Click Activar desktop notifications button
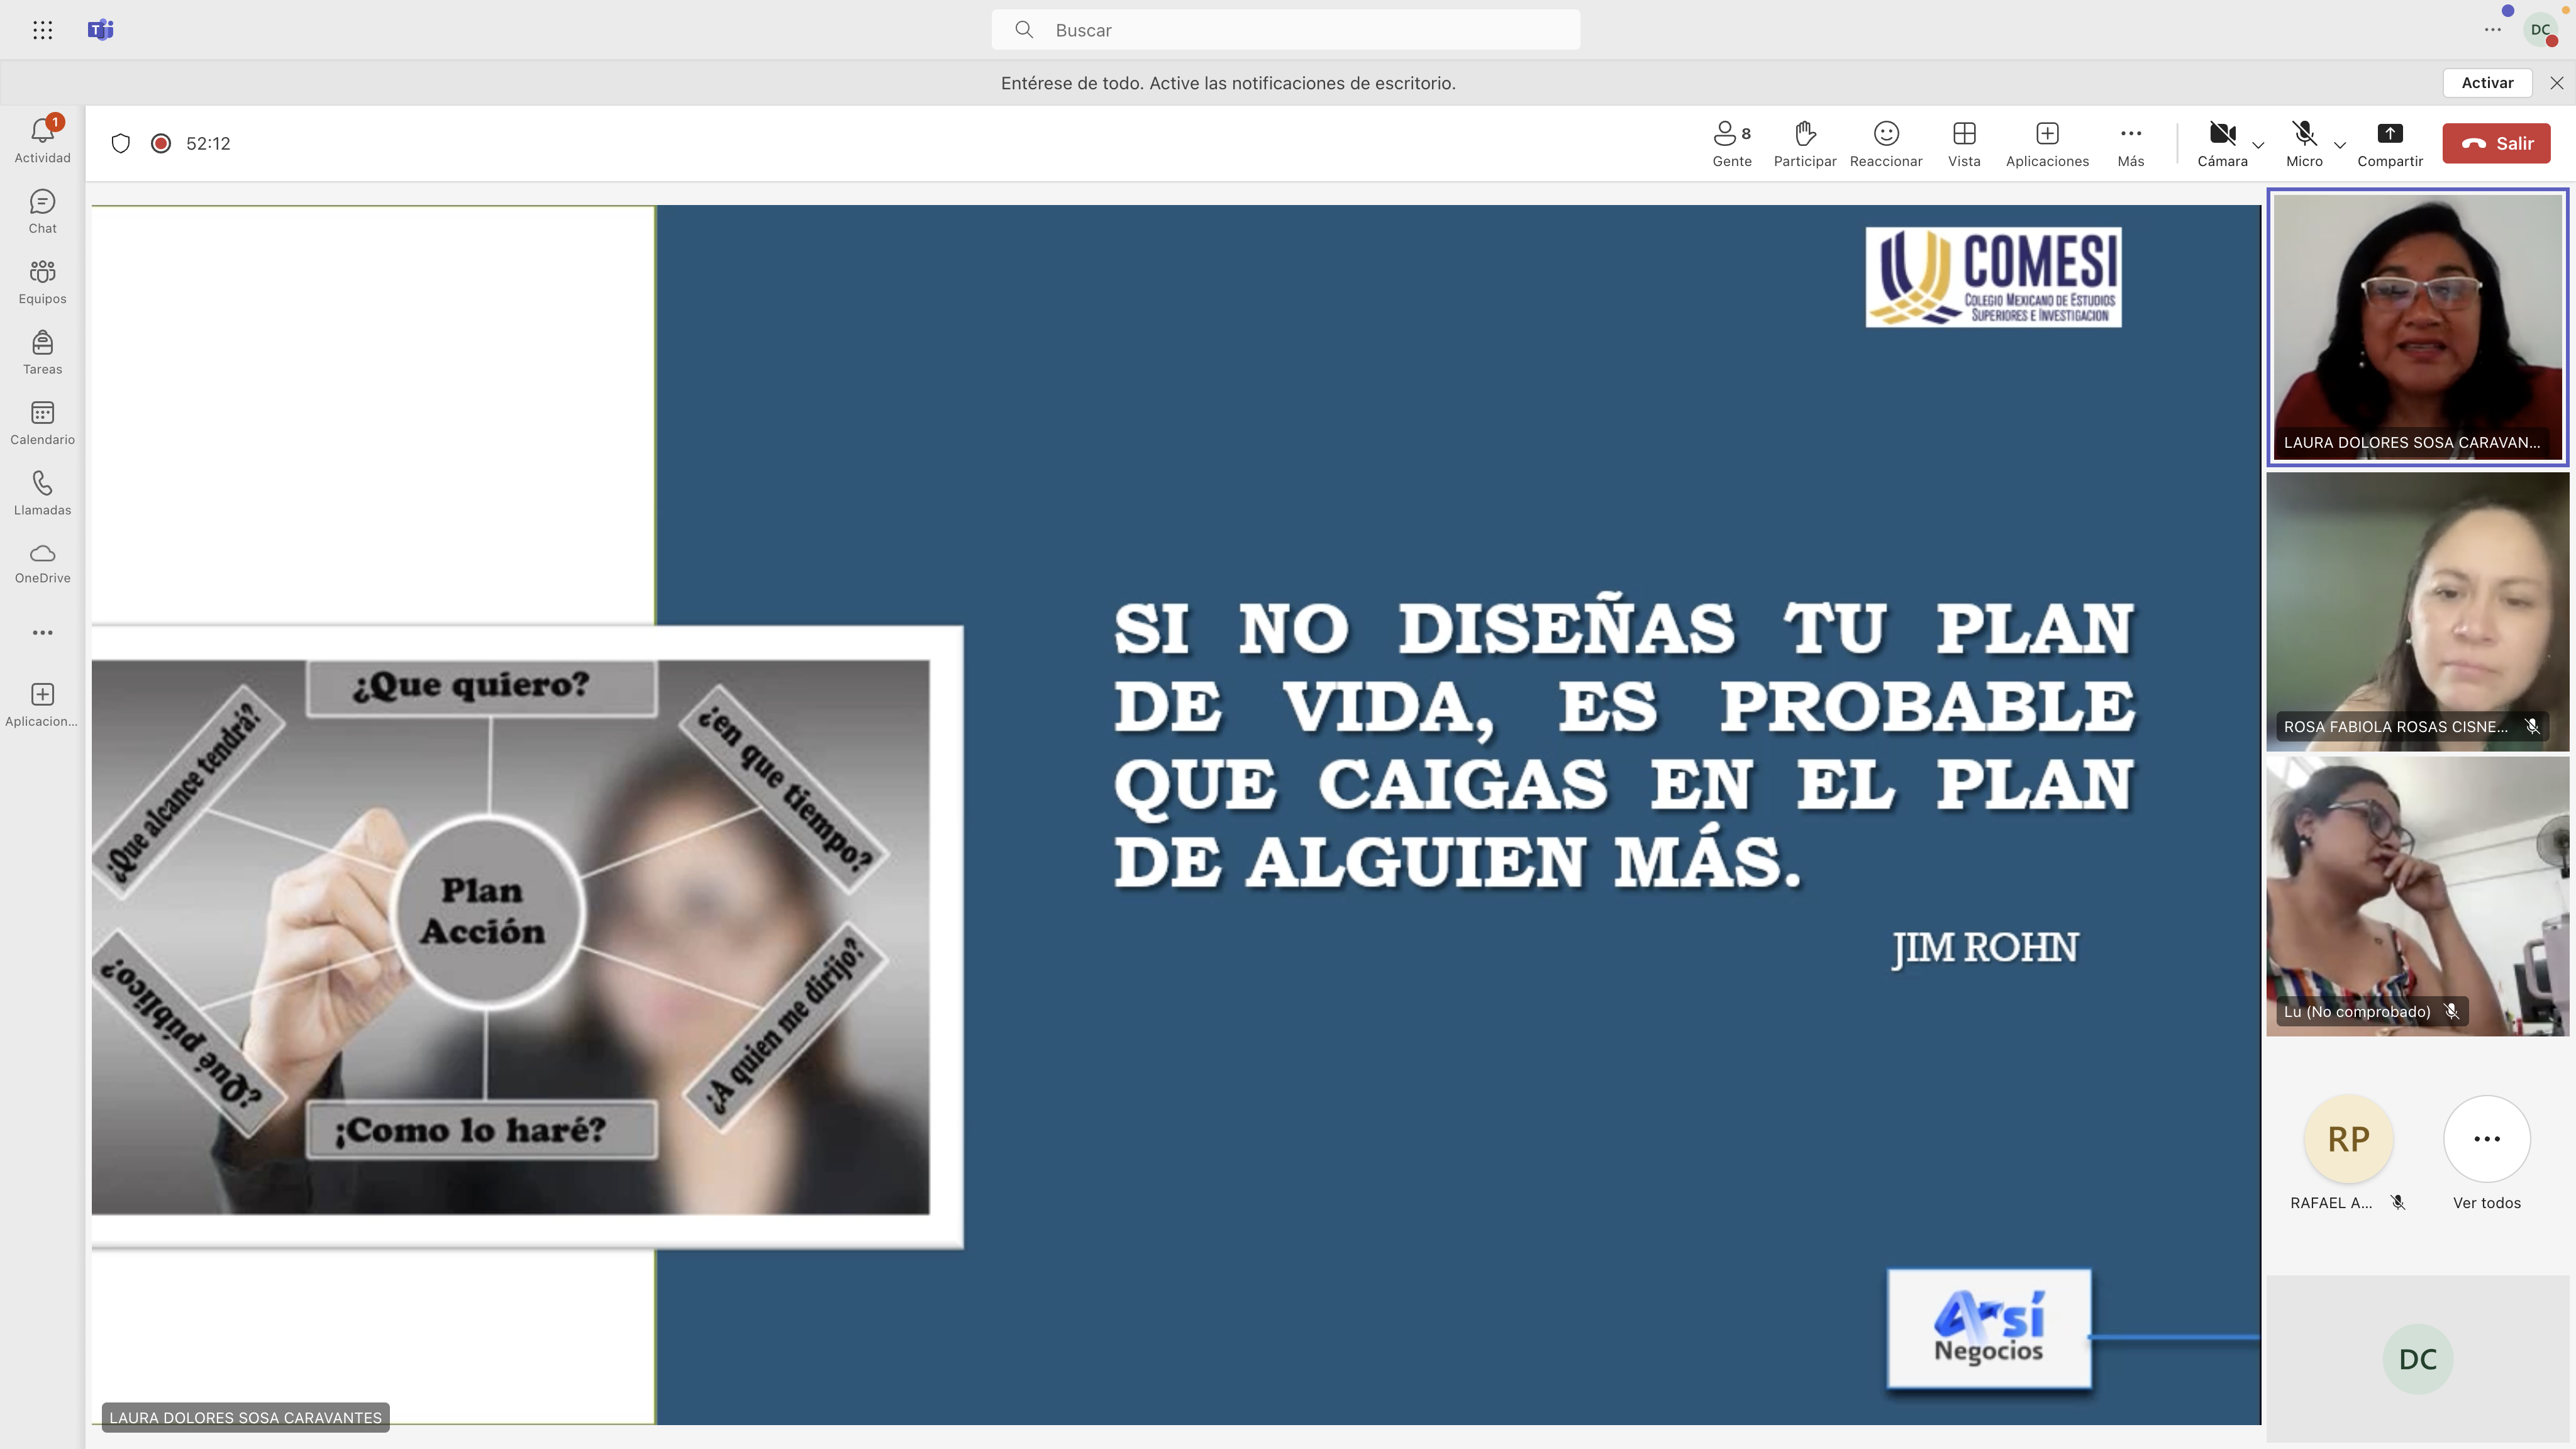The height and width of the screenshot is (1449, 2576). point(2487,83)
